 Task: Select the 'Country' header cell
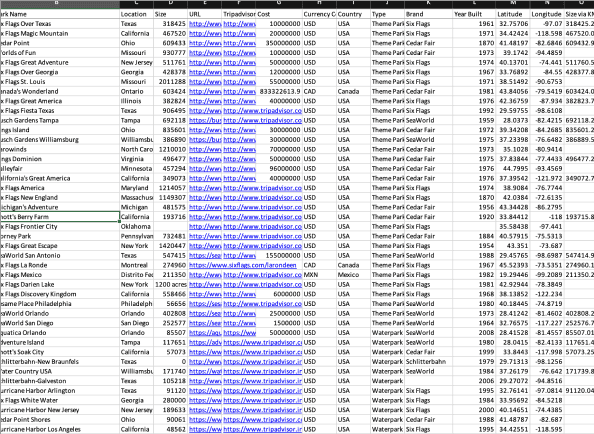coord(353,14)
